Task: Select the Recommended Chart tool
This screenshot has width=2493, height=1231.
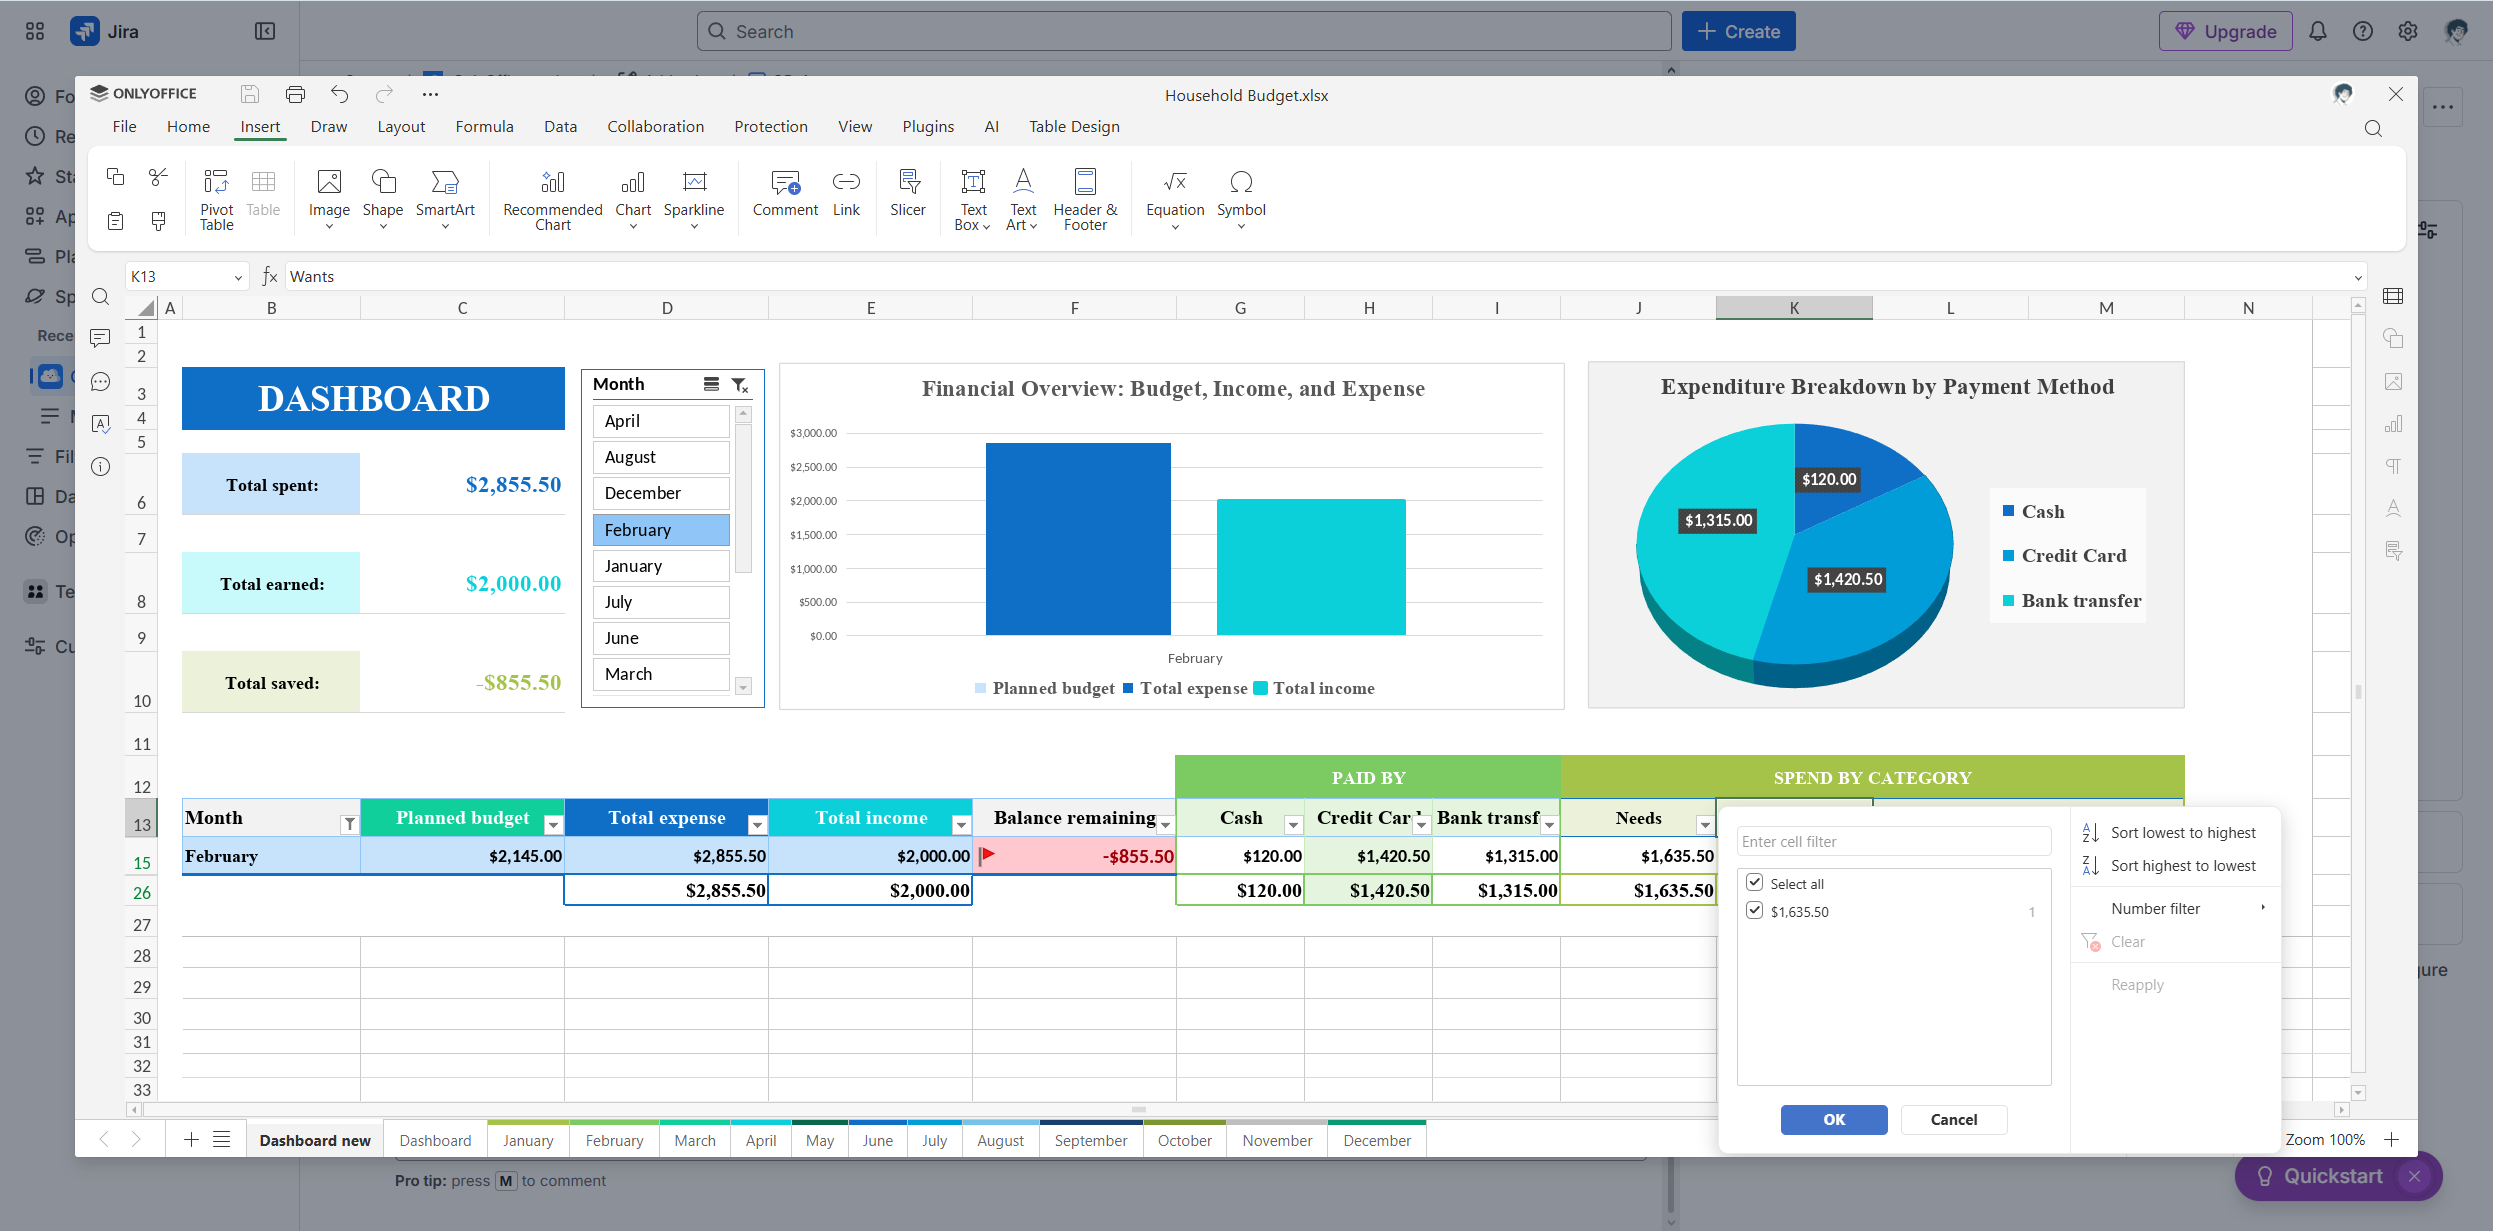Action: [551, 198]
